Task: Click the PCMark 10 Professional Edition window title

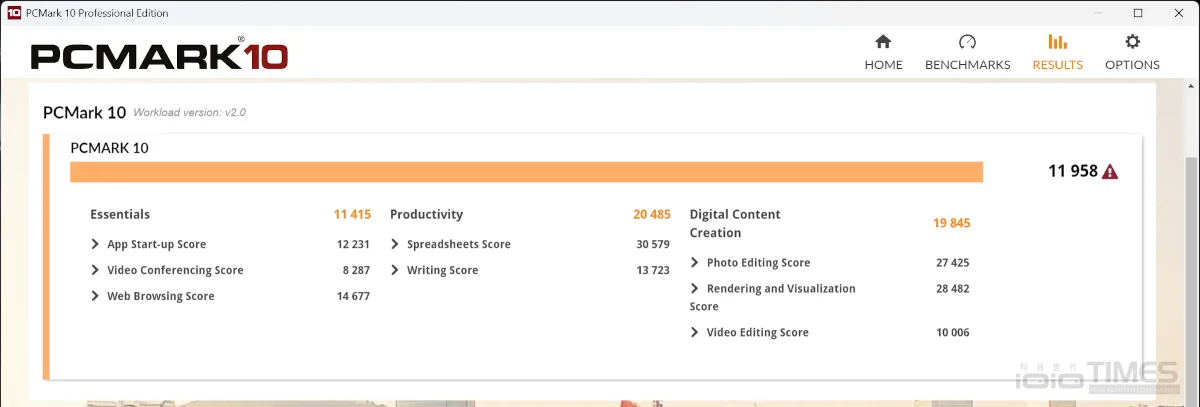Action: point(98,13)
